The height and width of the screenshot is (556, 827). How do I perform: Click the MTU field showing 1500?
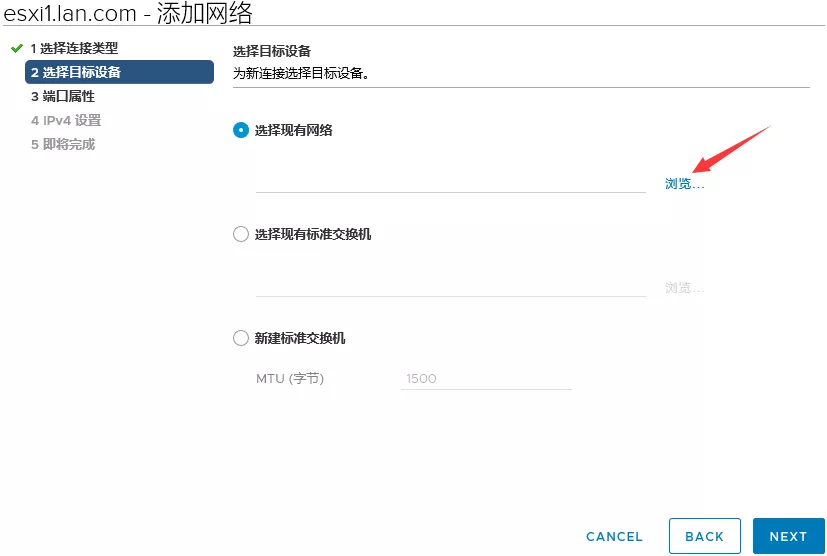click(x=485, y=379)
